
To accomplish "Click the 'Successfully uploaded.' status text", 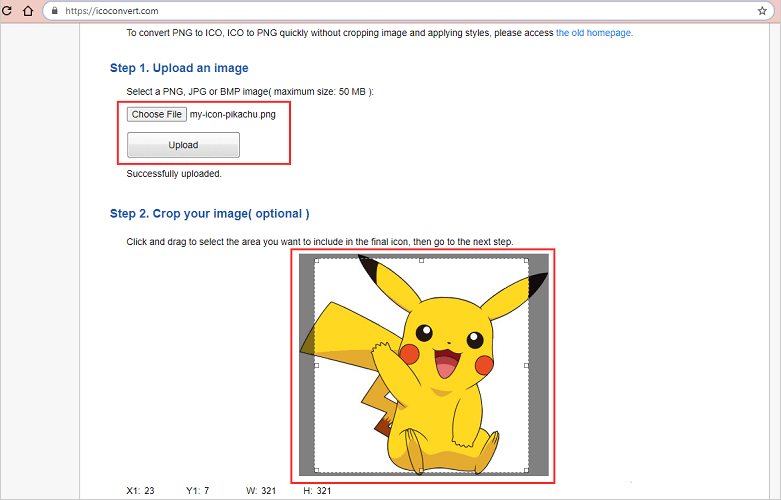I will [x=174, y=174].
